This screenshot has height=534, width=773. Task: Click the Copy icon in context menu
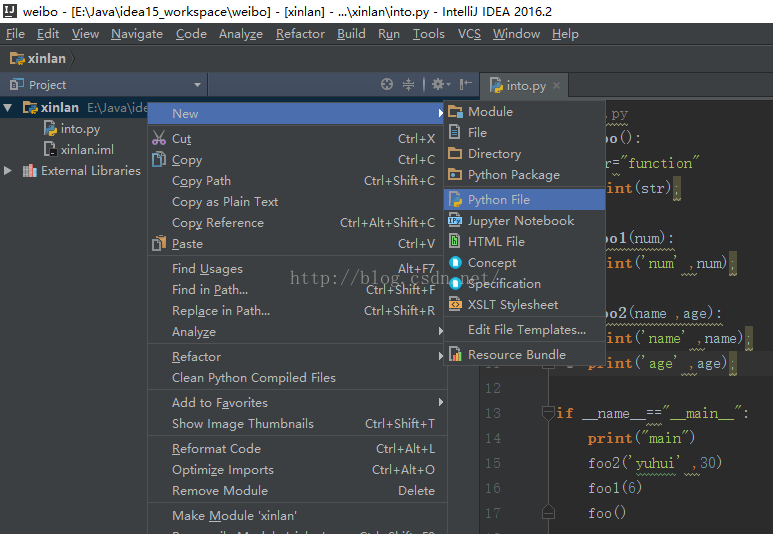(x=159, y=159)
